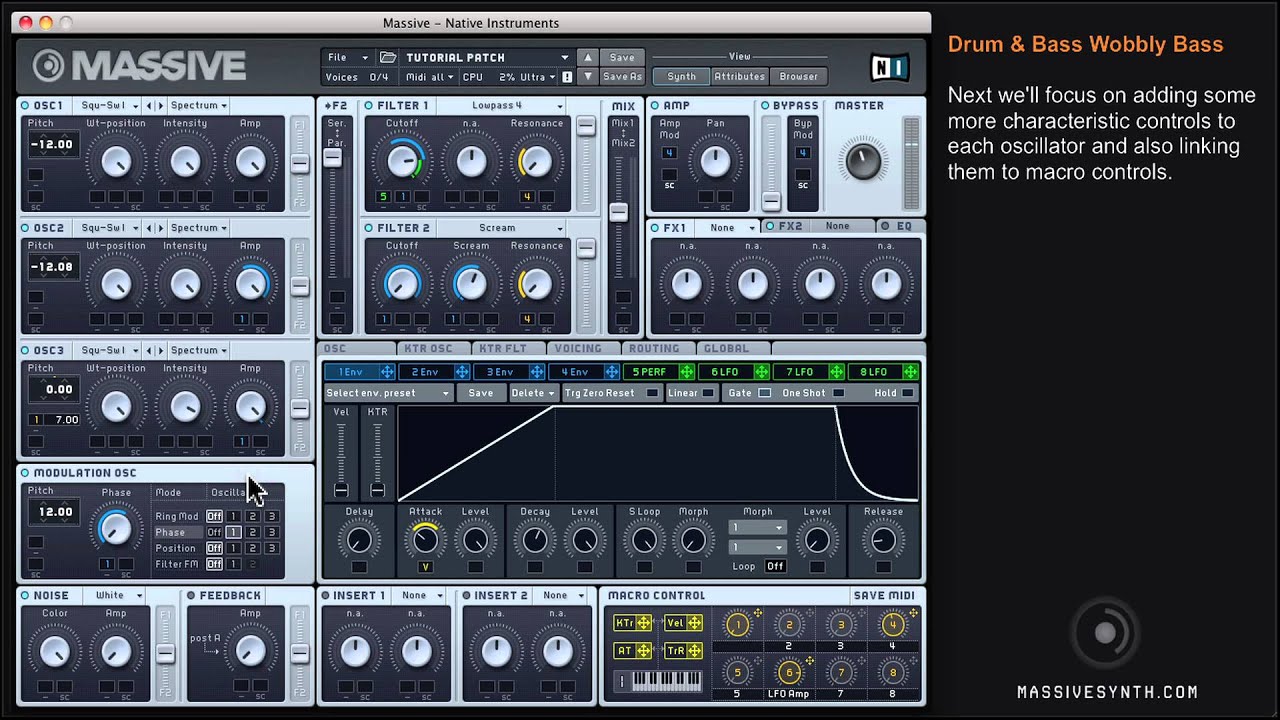This screenshot has width=1280, height=720.
Task: Click the 7 LFO modulation drag handle
Action: [836, 372]
